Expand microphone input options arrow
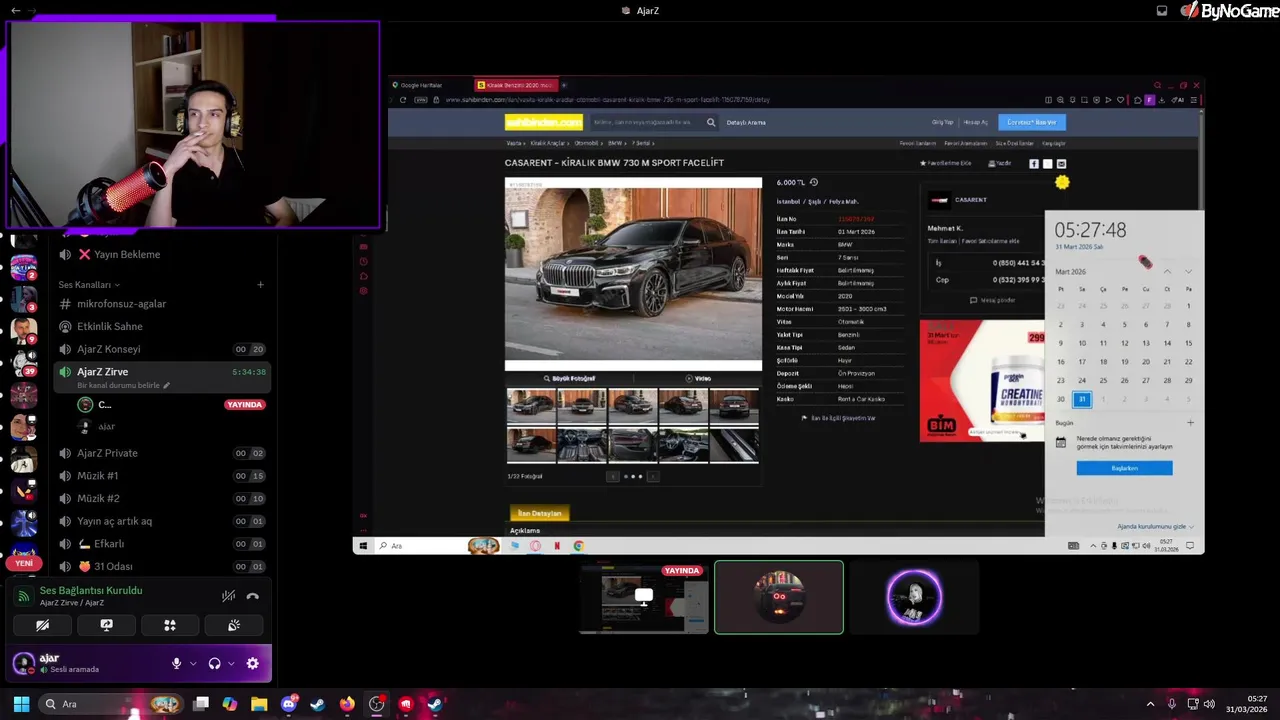 click(193, 663)
